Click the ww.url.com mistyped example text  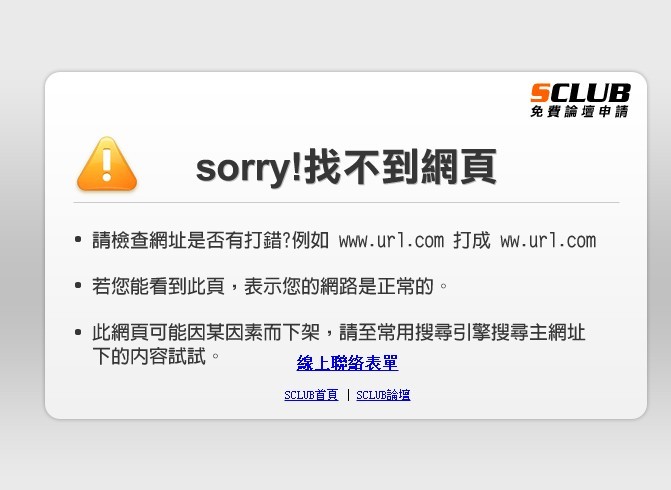click(548, 241)
